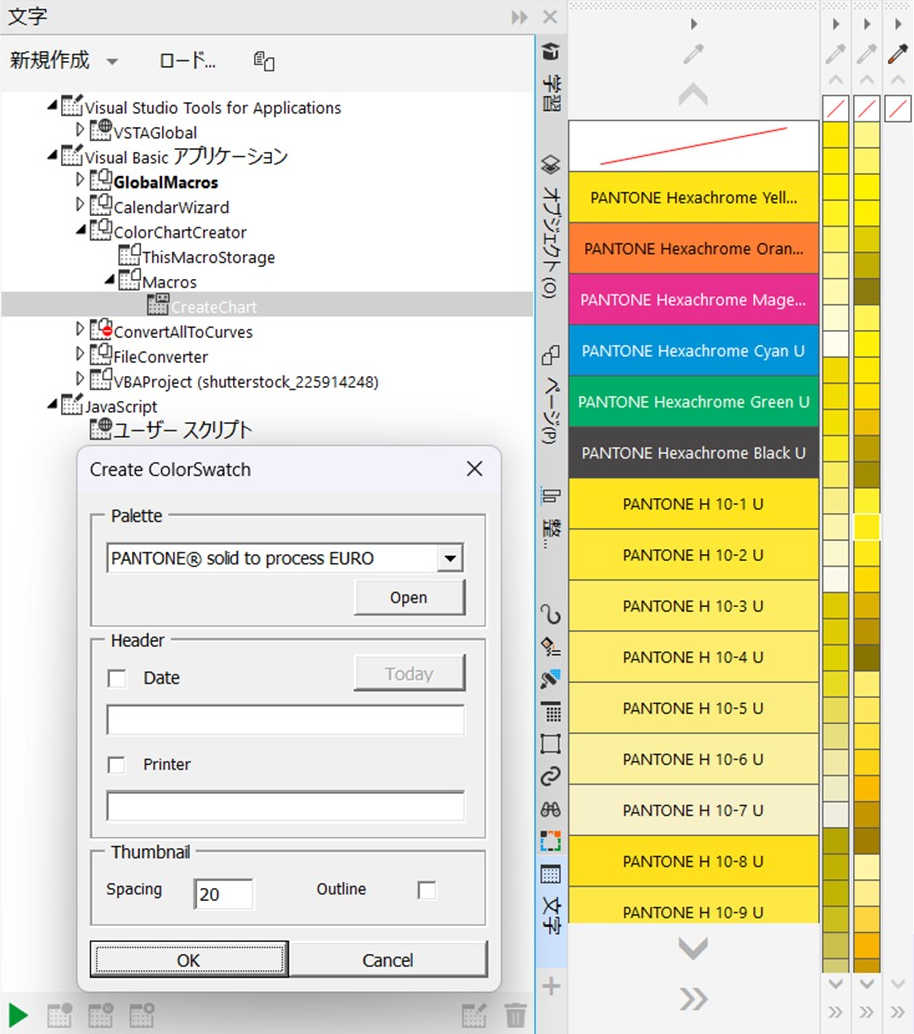Open the 新規作成 menu
Viewport: 914px width, 1034px height.
click(64, 61)
